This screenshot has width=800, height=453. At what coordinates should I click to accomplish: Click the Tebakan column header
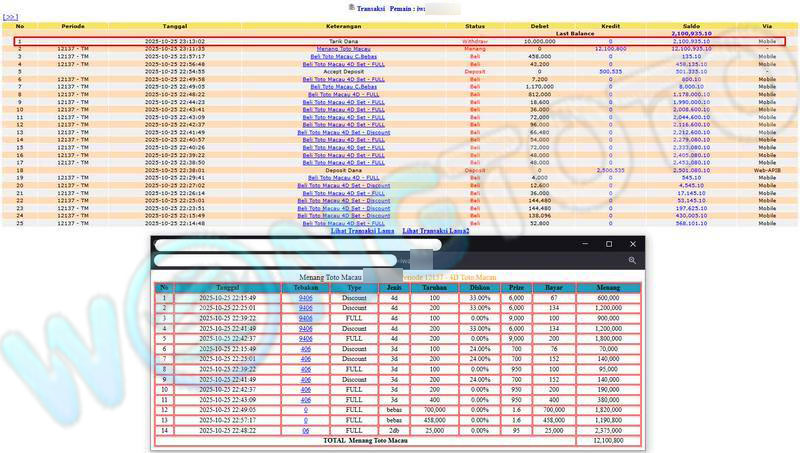pyautogui.click(x=305, y=287)
